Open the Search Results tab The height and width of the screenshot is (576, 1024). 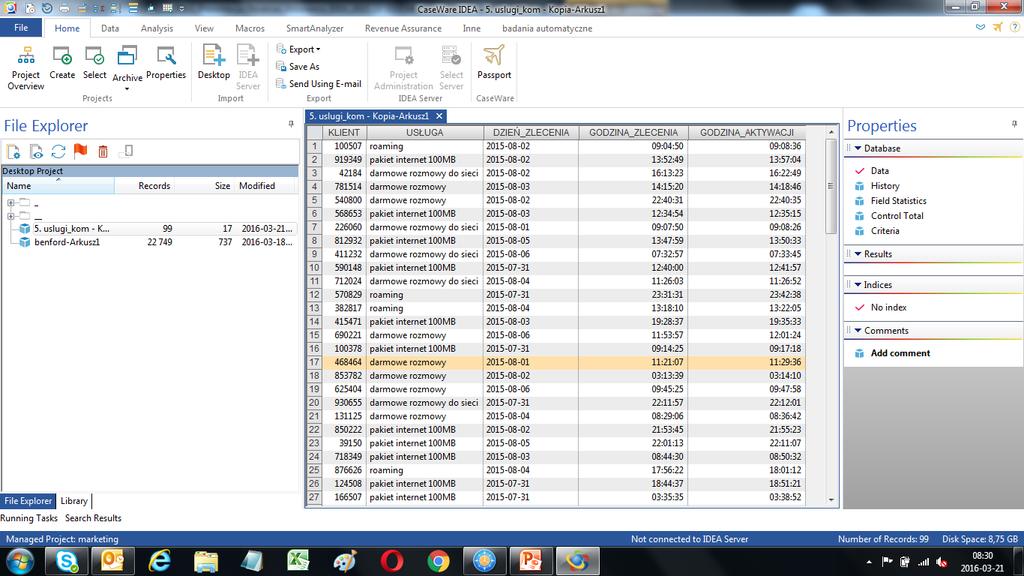(93, 518)
